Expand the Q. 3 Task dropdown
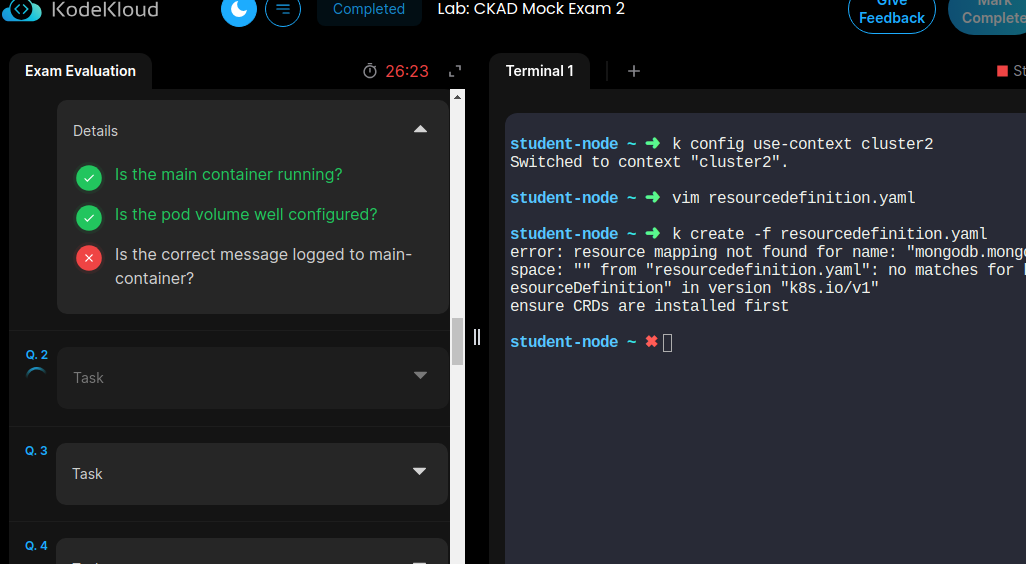The height and width of the screenshot is (564, 1026). coord(419,471)
